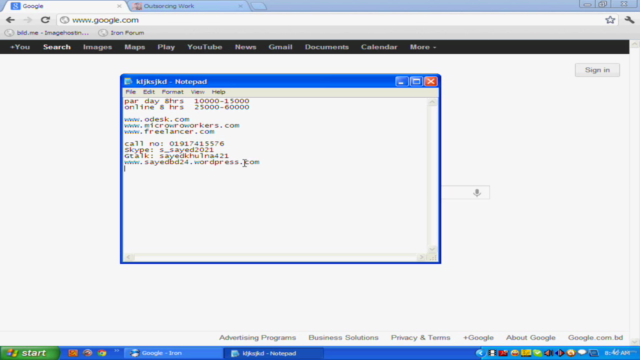Close the Outsourcing Work tab

(x=240, y=6)
